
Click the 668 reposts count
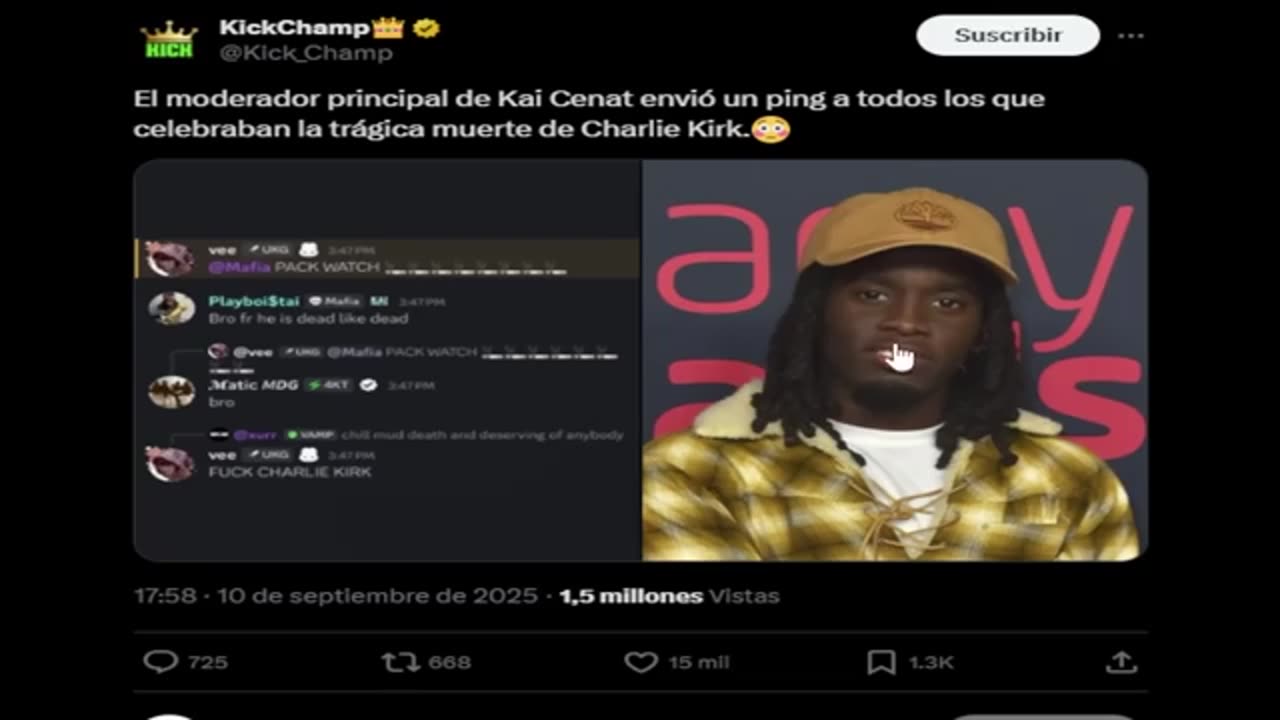[449, 662]
